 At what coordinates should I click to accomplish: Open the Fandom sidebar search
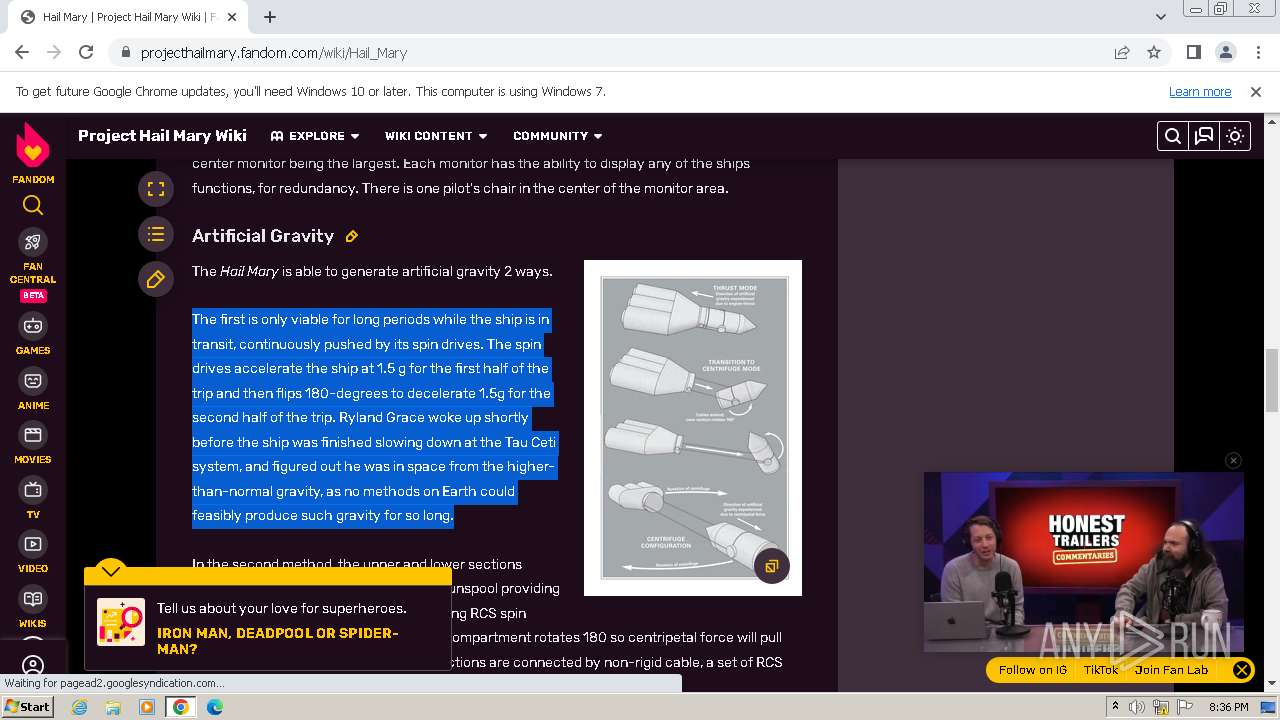click(33, 206)
